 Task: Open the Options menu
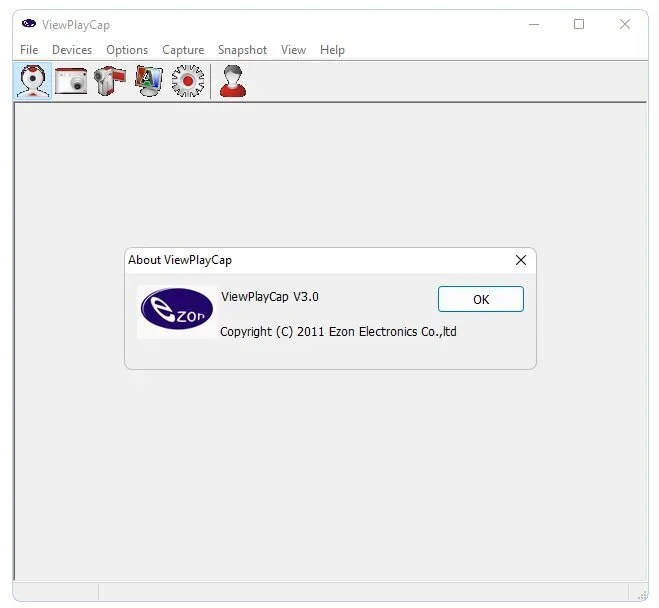tap(127, 50)
